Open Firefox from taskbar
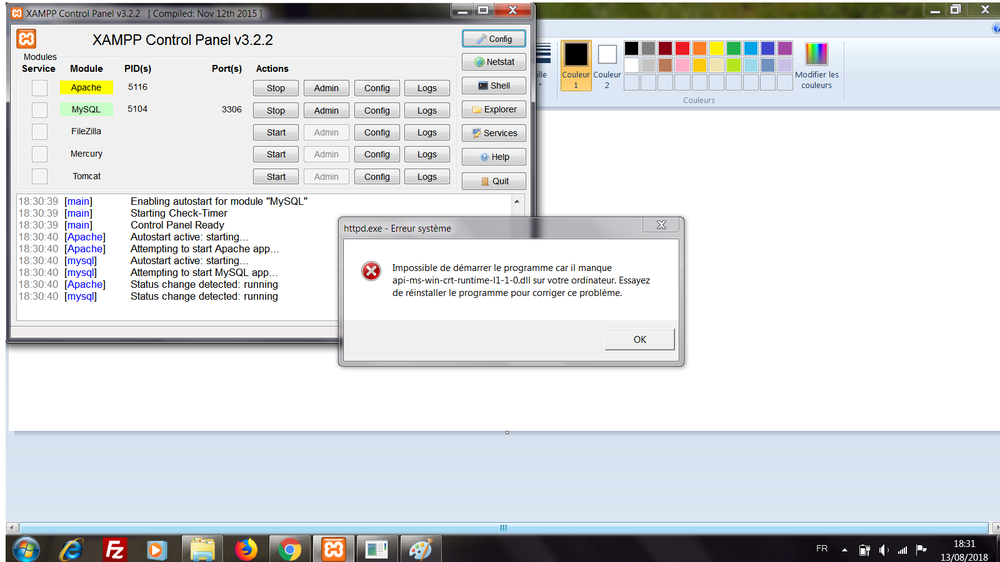This screenshot has height=562, width=1000. (x=246, y=549)
